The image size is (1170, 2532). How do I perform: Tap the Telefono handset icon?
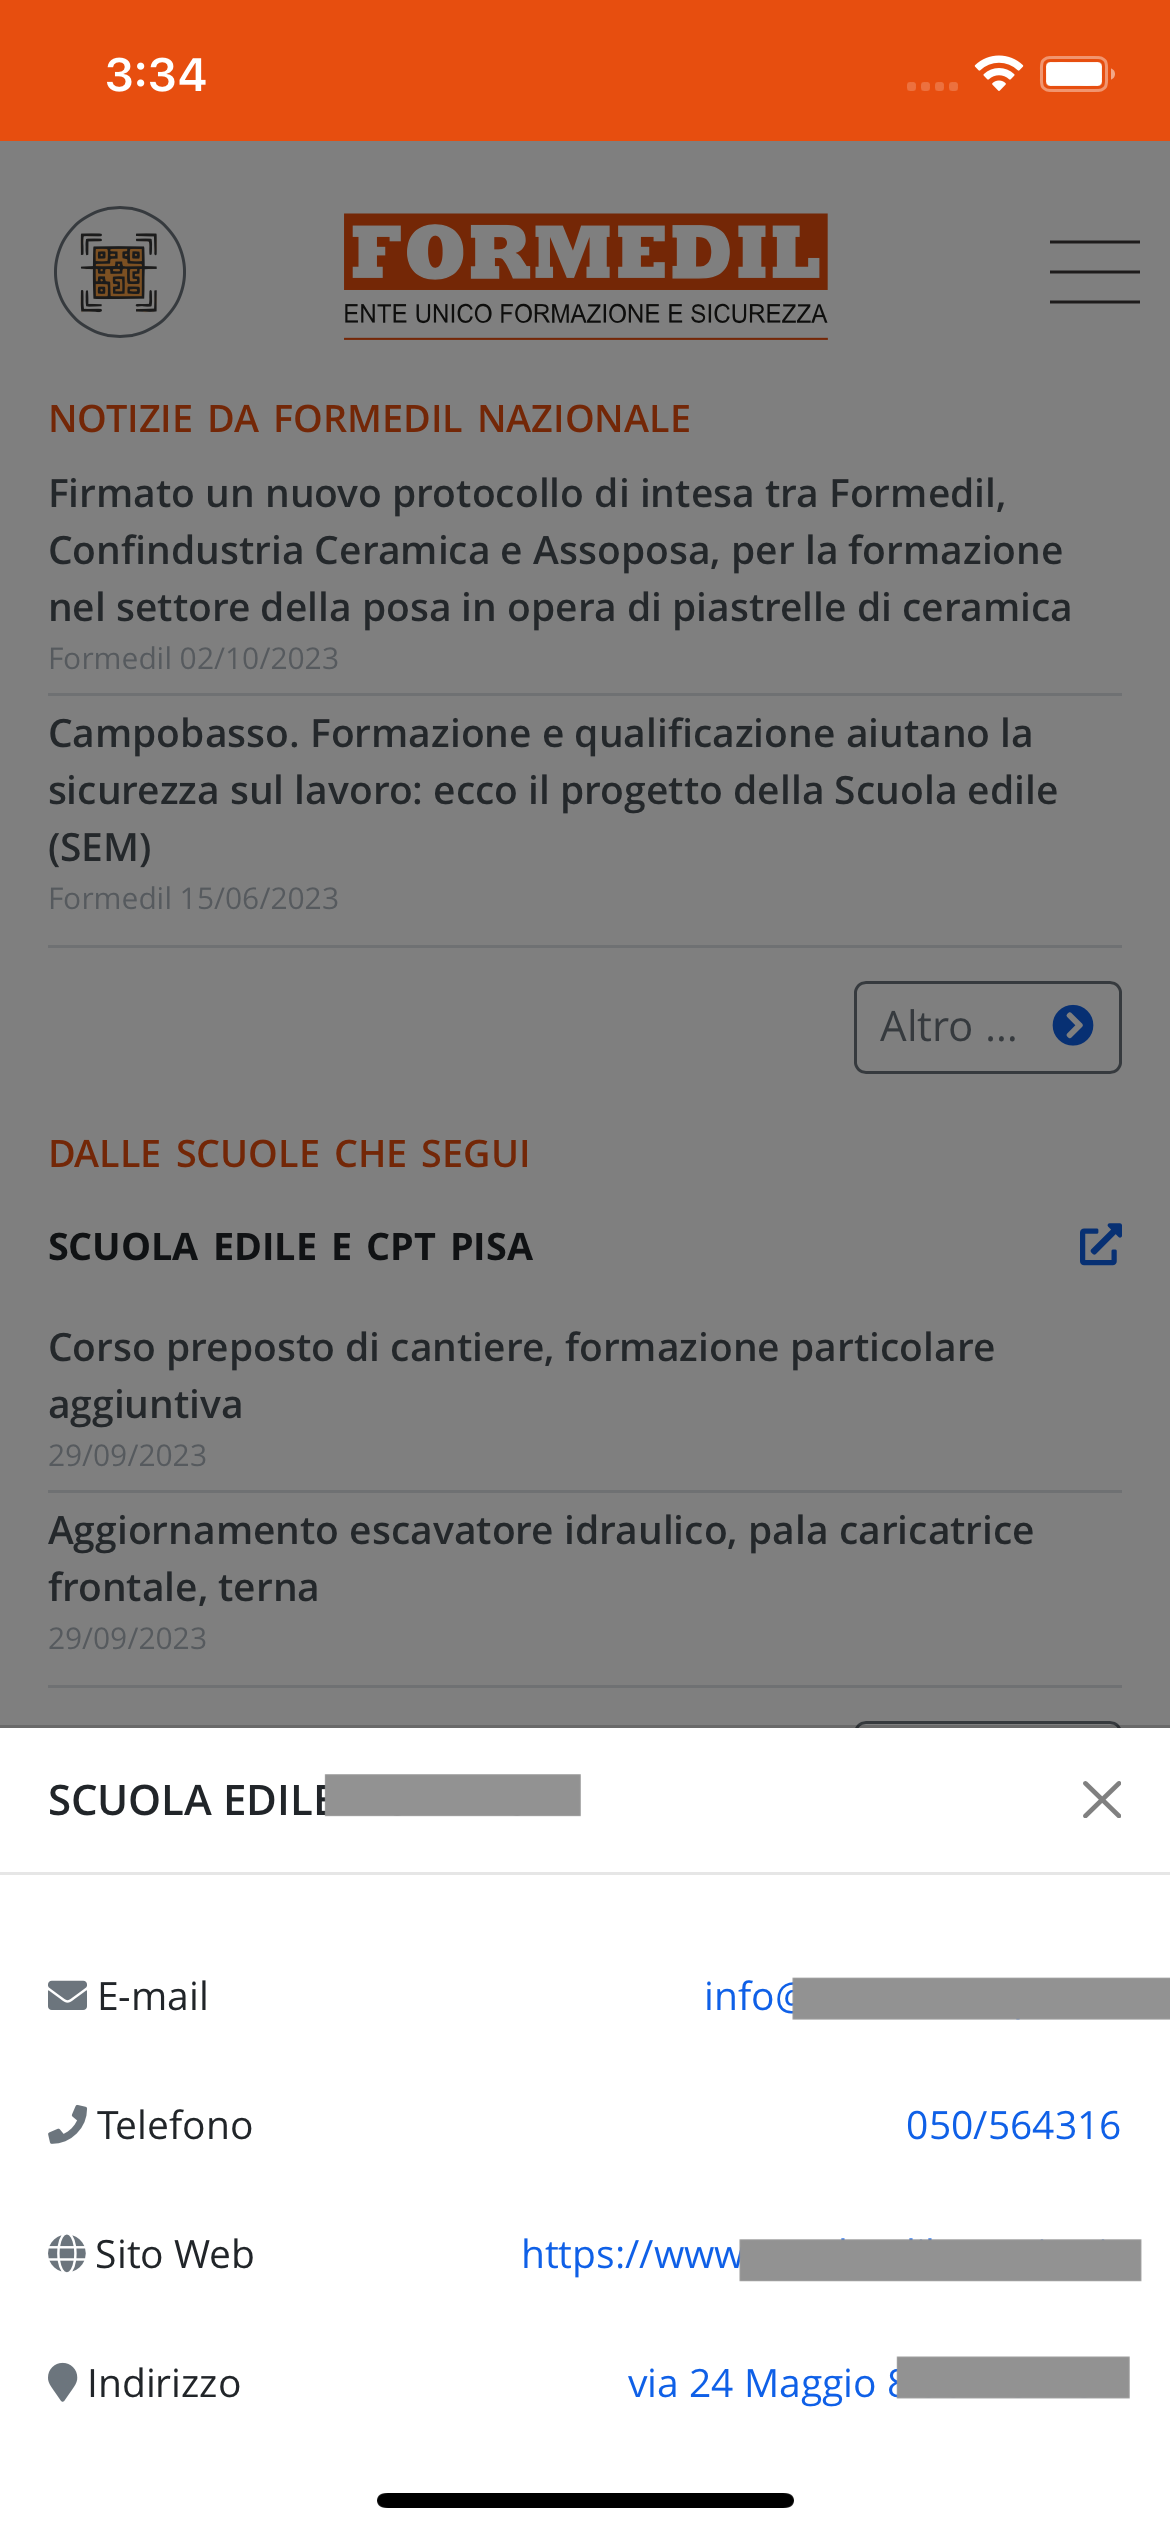click(68, 2125)
